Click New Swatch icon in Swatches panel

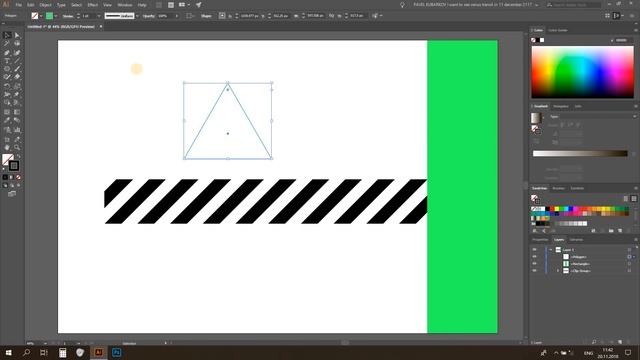(620, 231)
